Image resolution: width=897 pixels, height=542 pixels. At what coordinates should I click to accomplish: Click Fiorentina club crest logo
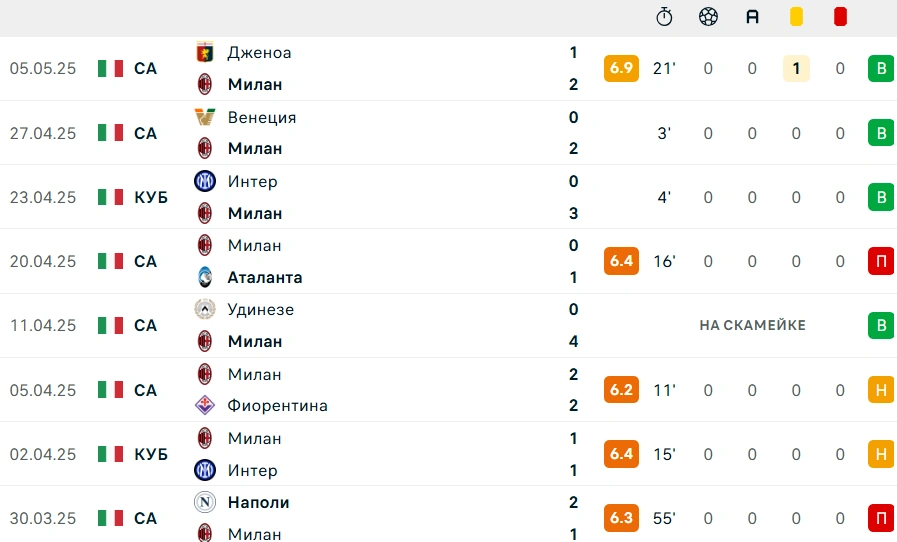coord(205,405)
